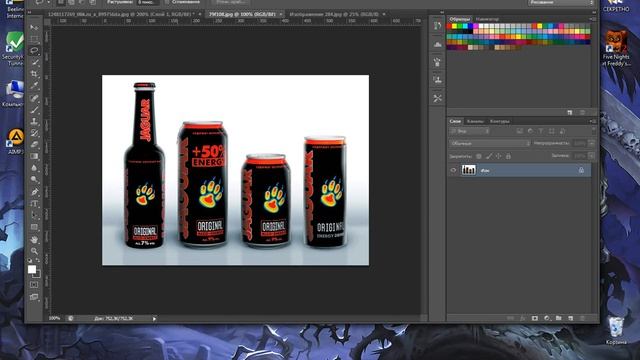Select the History Brush tool
Viewport: 640px width, 360px height.
point(35,133)
